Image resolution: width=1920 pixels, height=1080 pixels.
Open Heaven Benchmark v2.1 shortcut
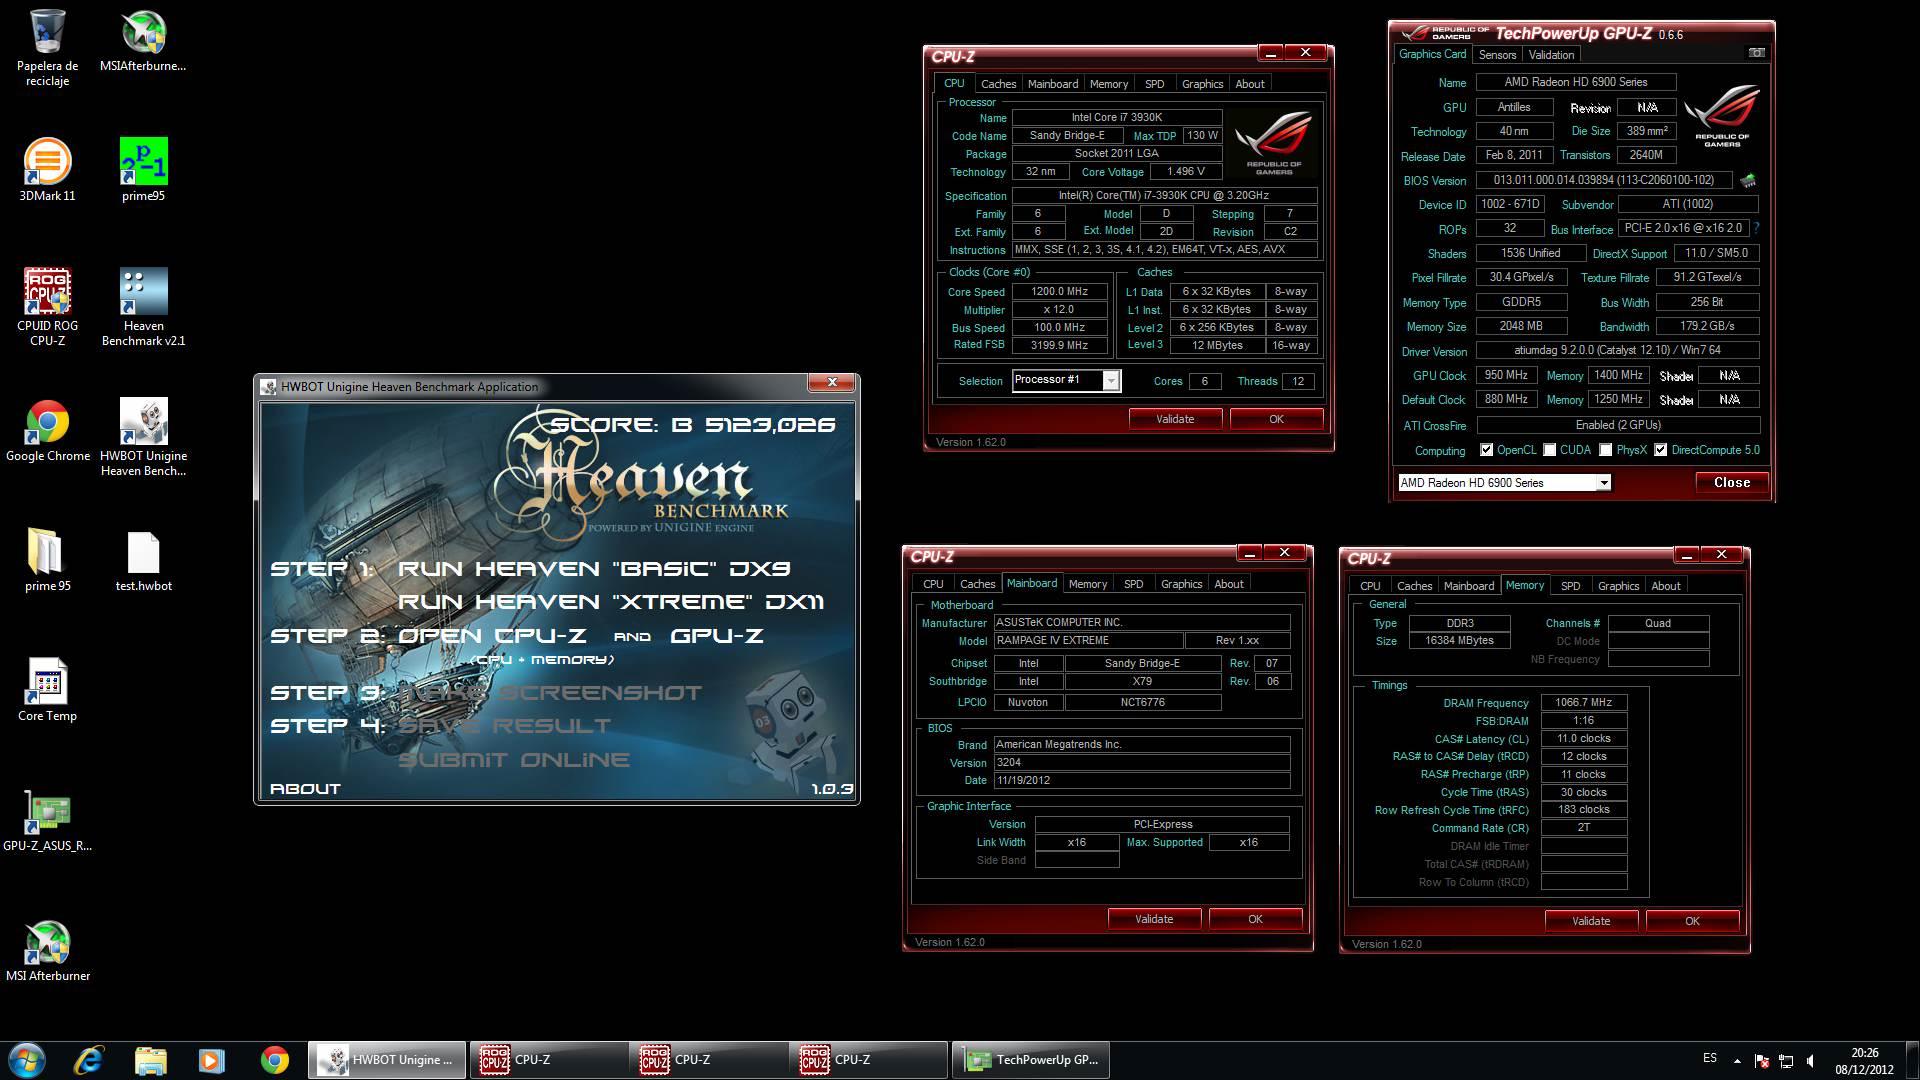point(143,307)
